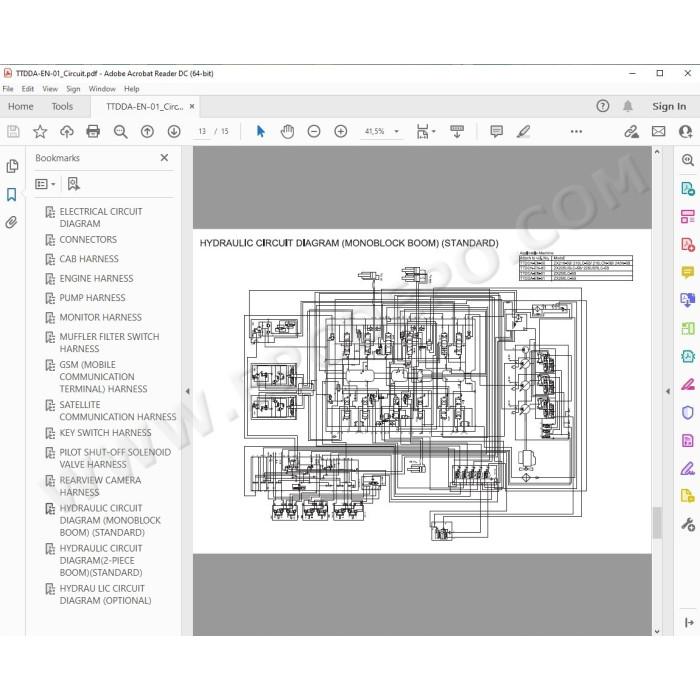Add a comment sticky note

tap(496, 131)
